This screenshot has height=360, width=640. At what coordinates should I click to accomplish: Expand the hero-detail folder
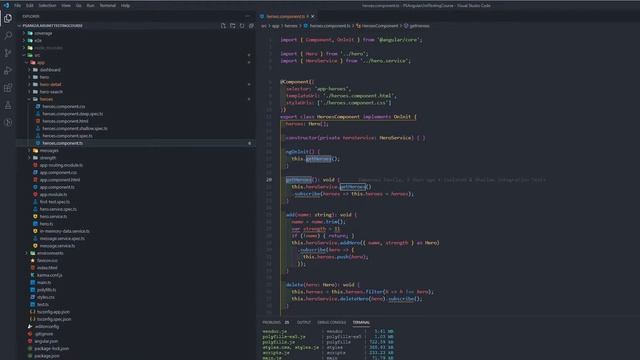click(x=51, y=84)
